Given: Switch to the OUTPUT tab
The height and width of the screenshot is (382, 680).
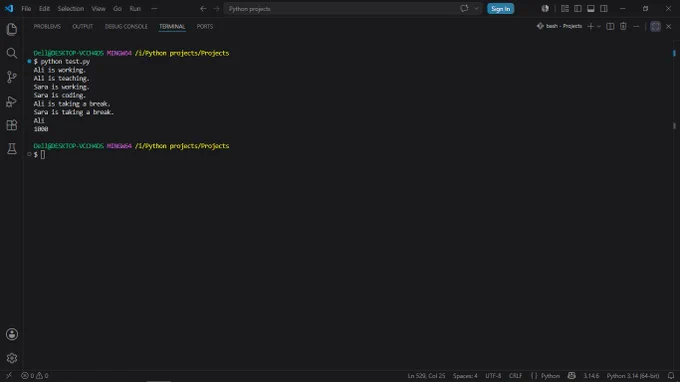Looking at the screenshot, I should (82, 26).
